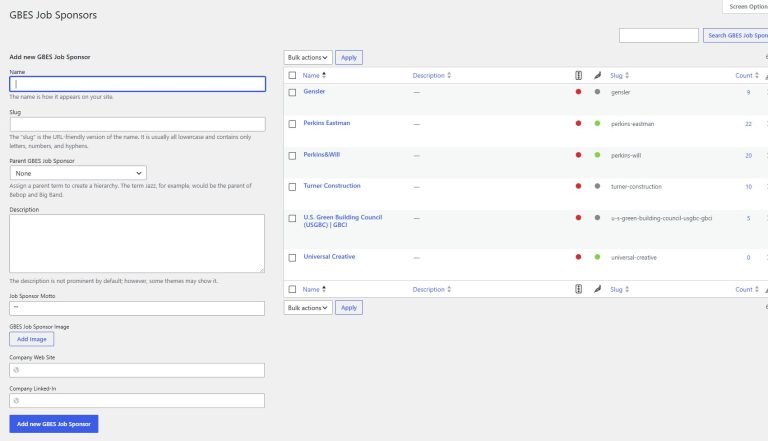Click the red SEO dot in U.S. Green Building Council row

click(x=578, y=218)
